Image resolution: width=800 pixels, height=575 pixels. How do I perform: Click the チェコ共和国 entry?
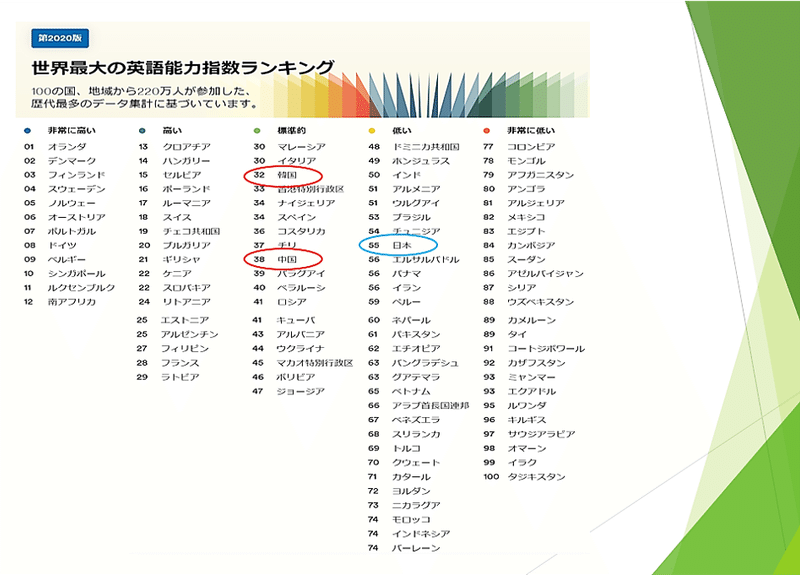pyautogui.click(x=191, y=231)
